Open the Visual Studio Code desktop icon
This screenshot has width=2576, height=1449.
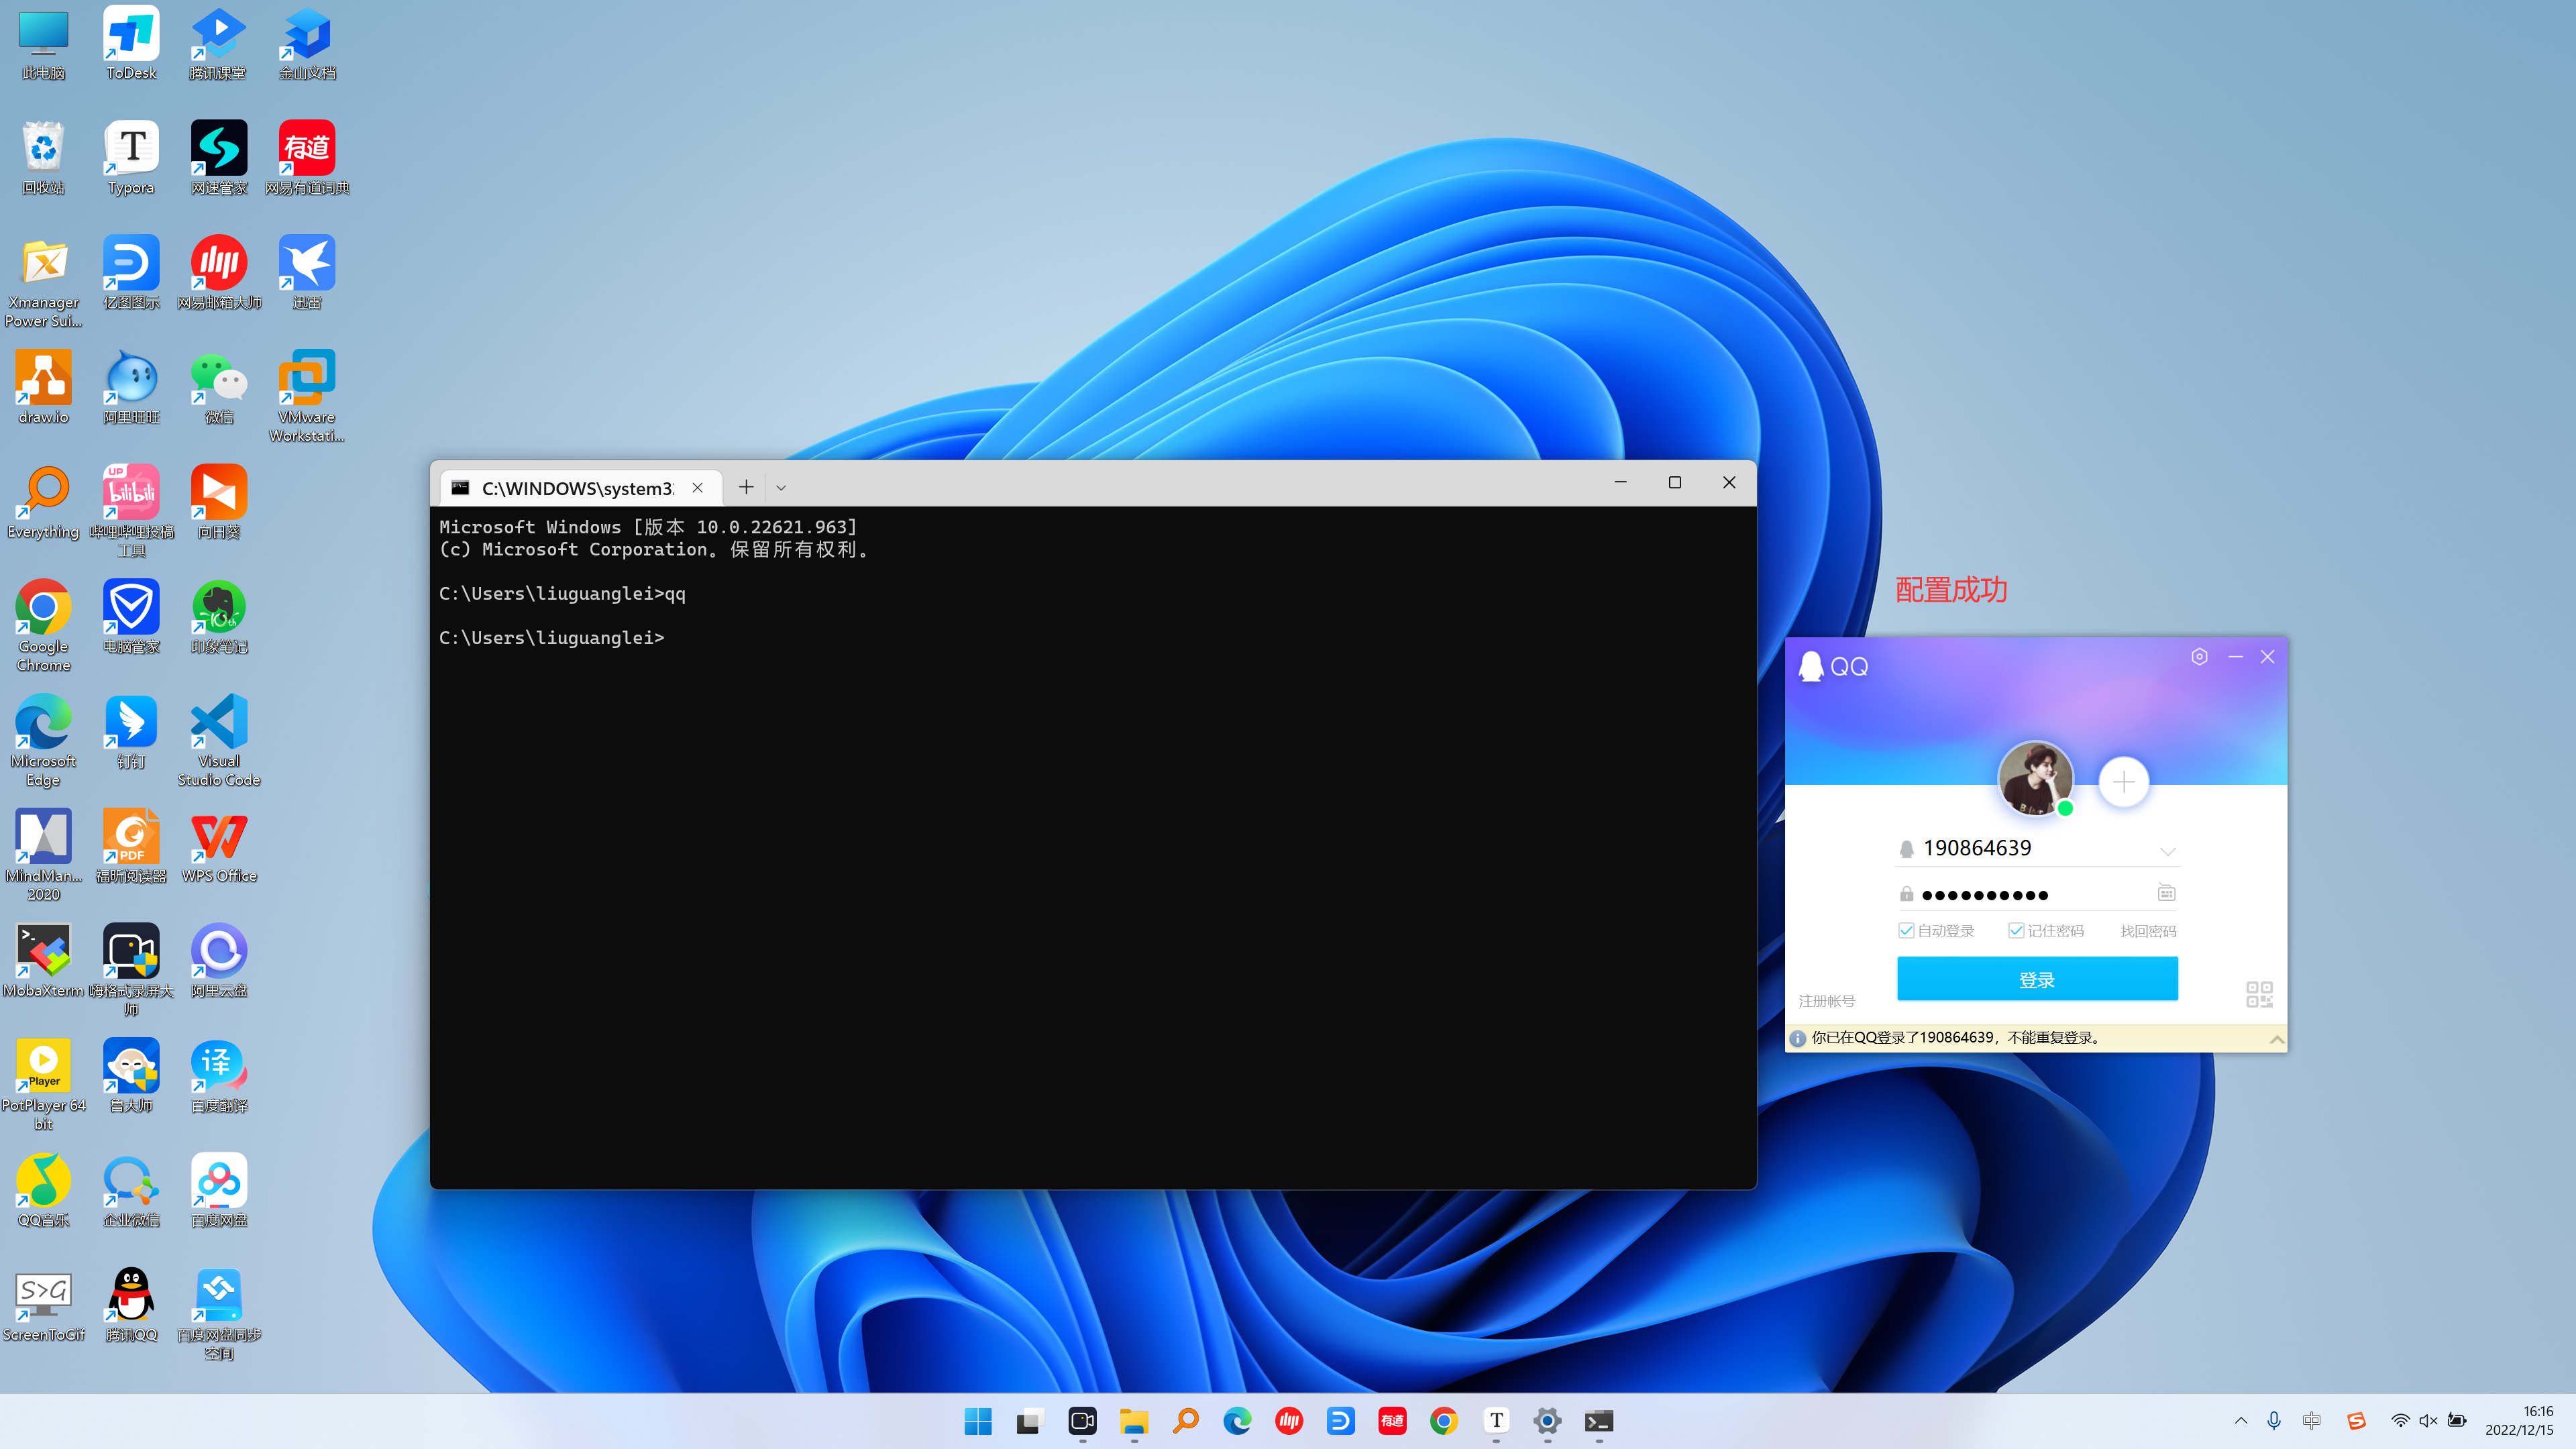[219, 740]
